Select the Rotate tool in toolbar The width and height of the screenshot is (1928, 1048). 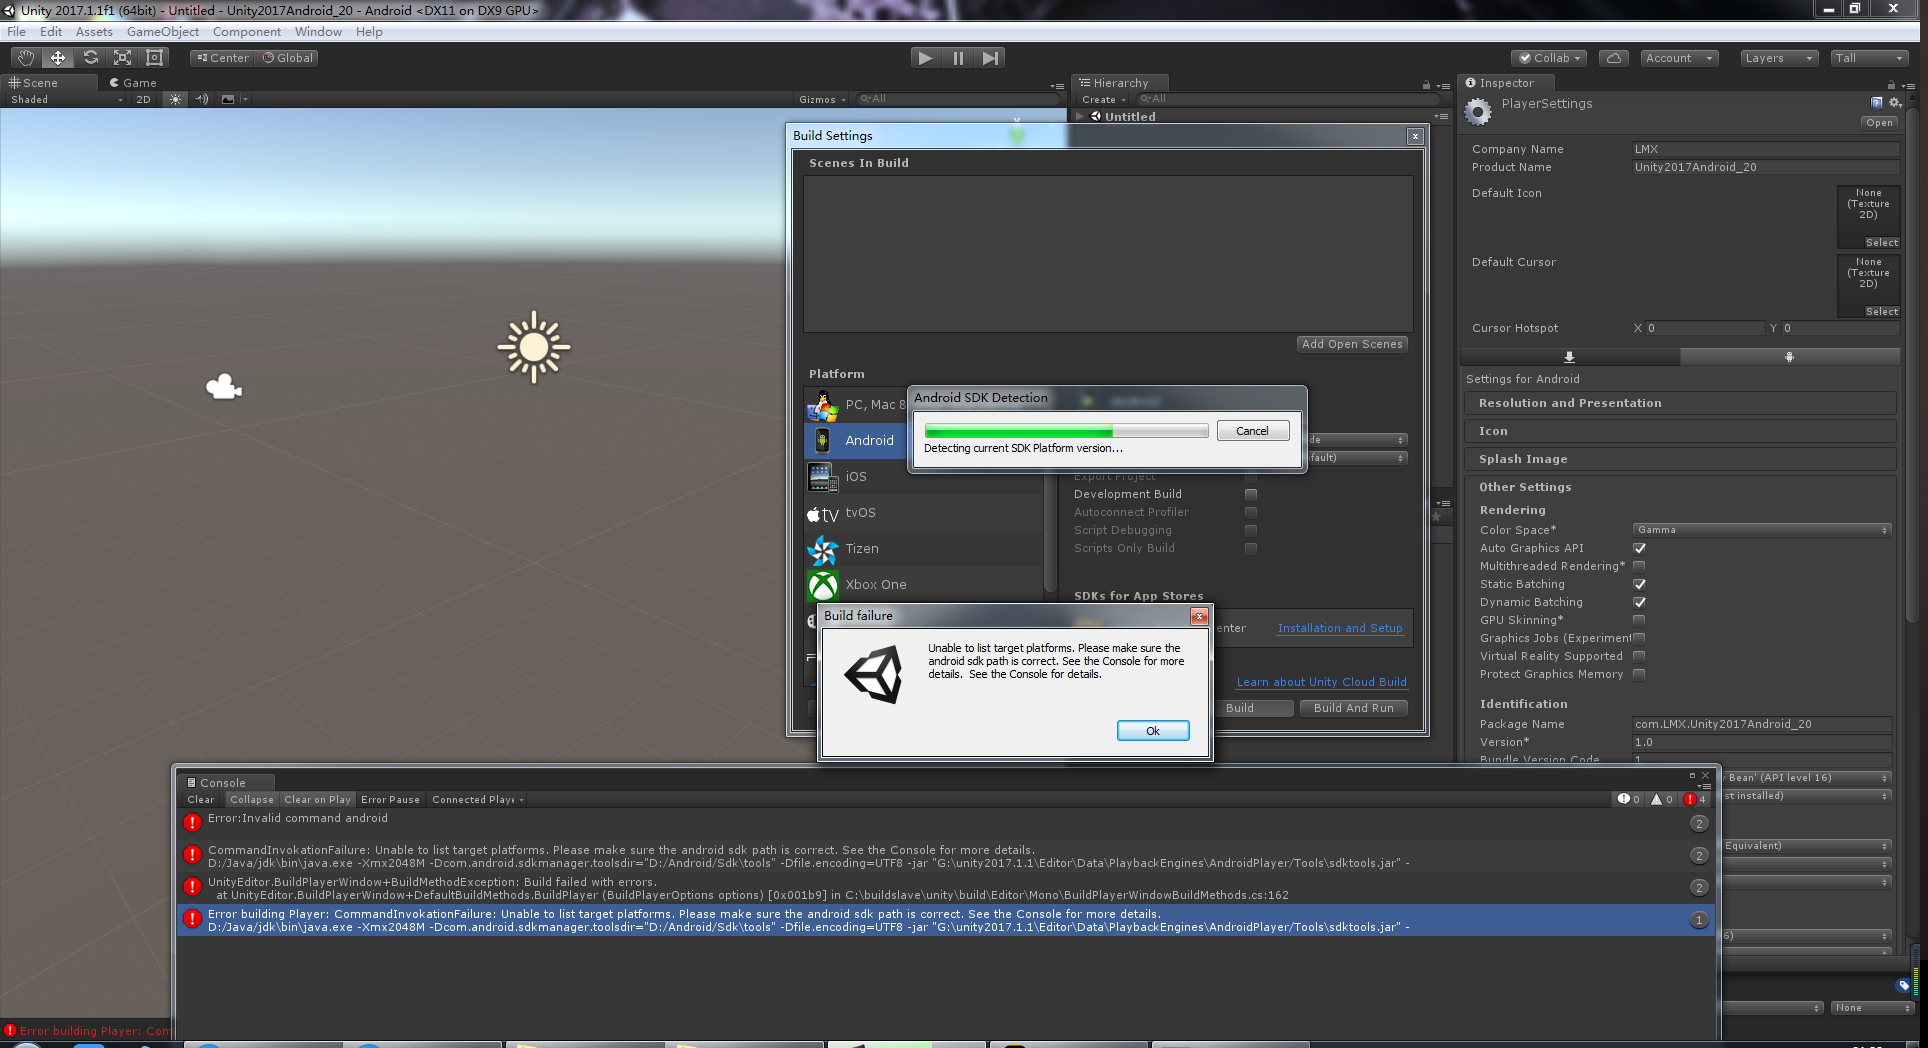pos(90,58)
